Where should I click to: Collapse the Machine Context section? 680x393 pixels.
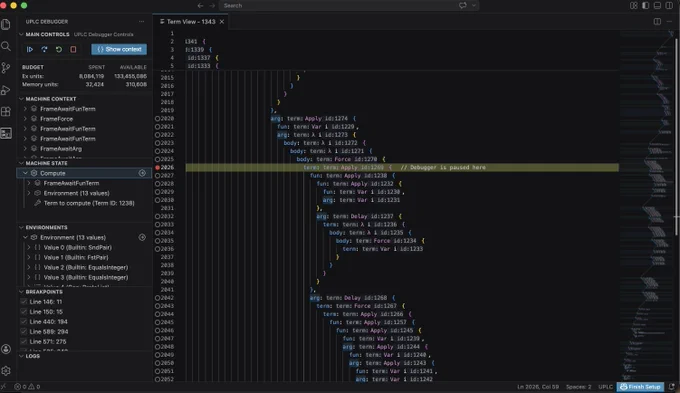tap(21, 99)
